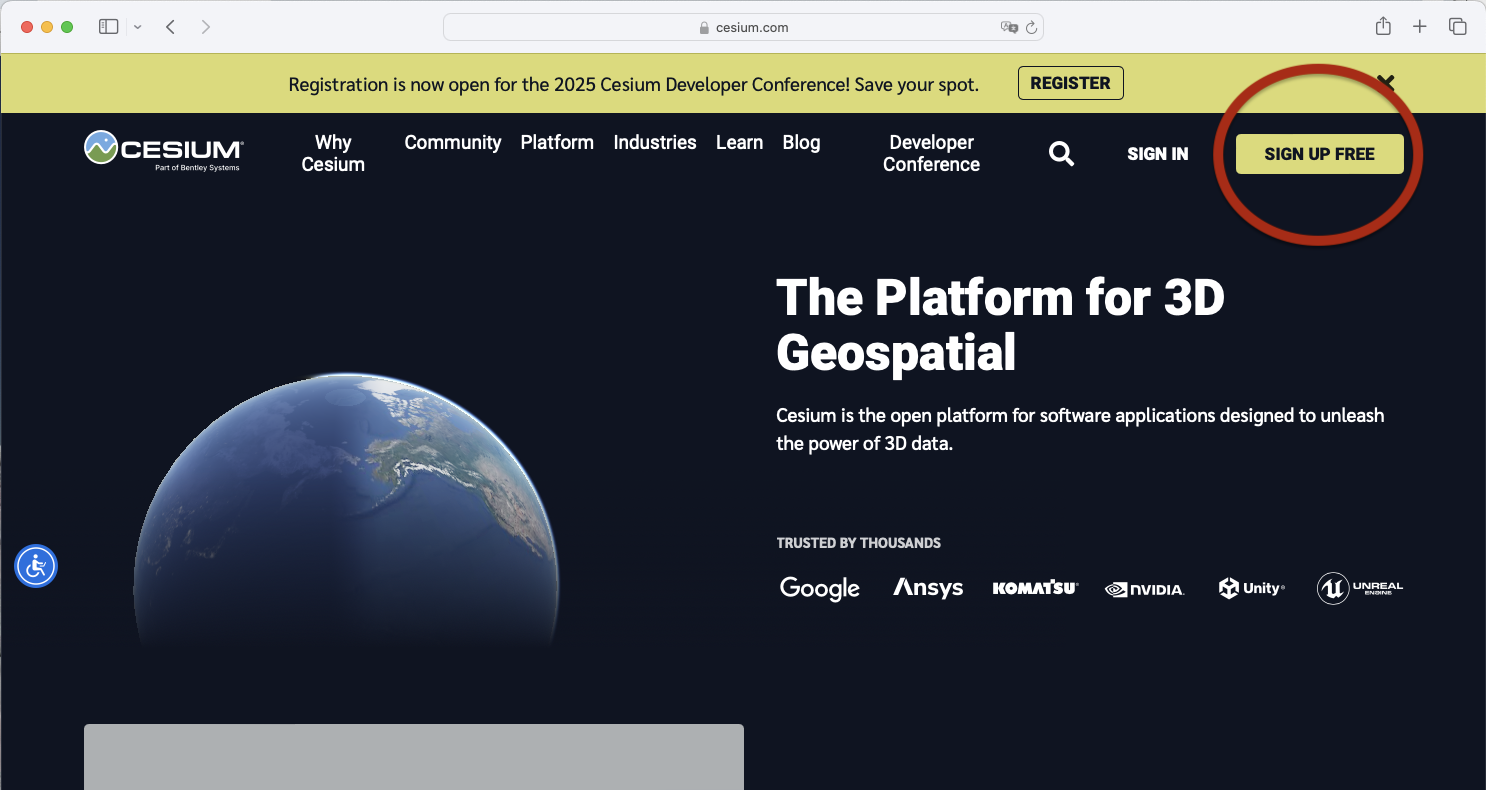Reload the page

(x=1031, y=28)
